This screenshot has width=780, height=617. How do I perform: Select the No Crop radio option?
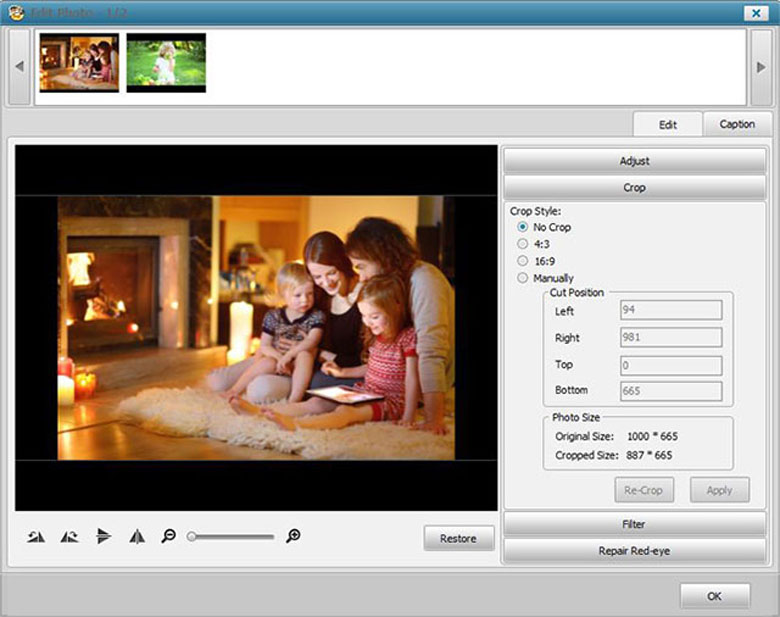click(522, 227)
